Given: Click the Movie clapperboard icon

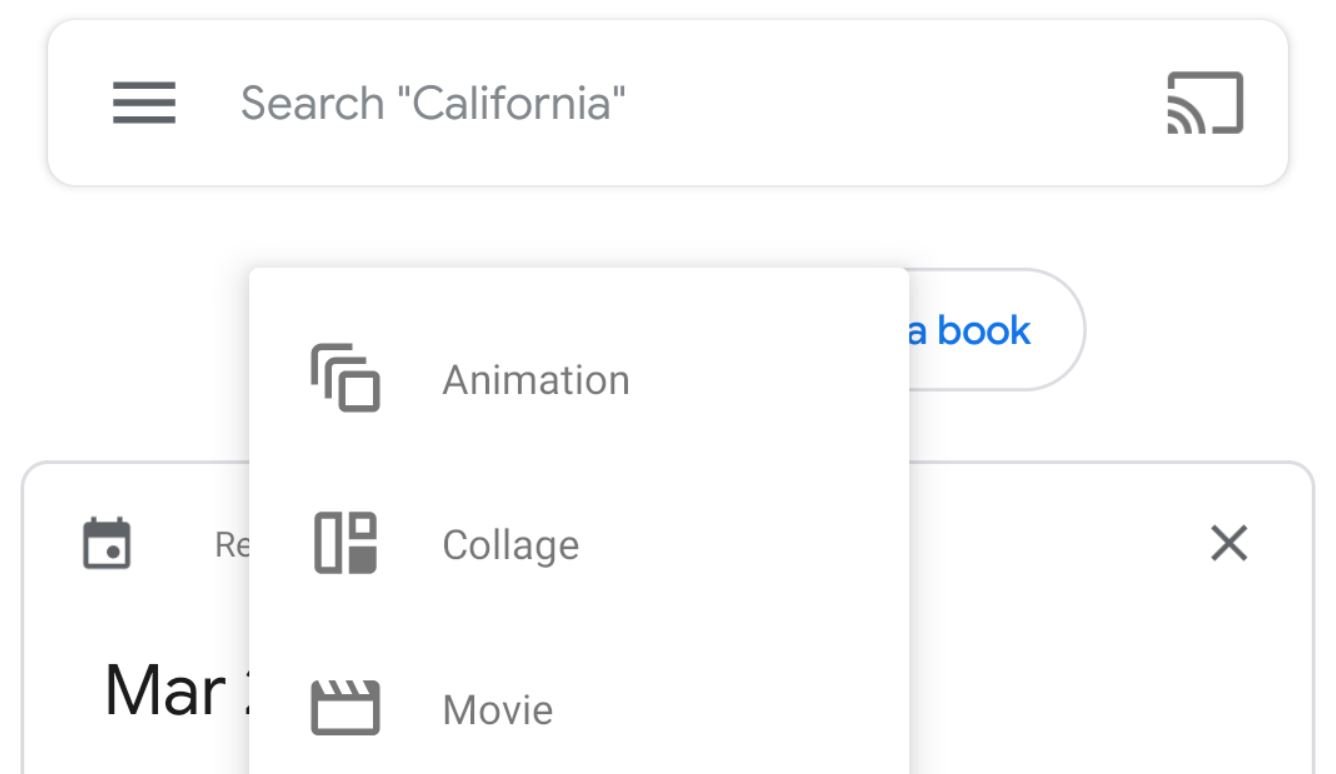Looking at the screenshot, I should point(345,708).
